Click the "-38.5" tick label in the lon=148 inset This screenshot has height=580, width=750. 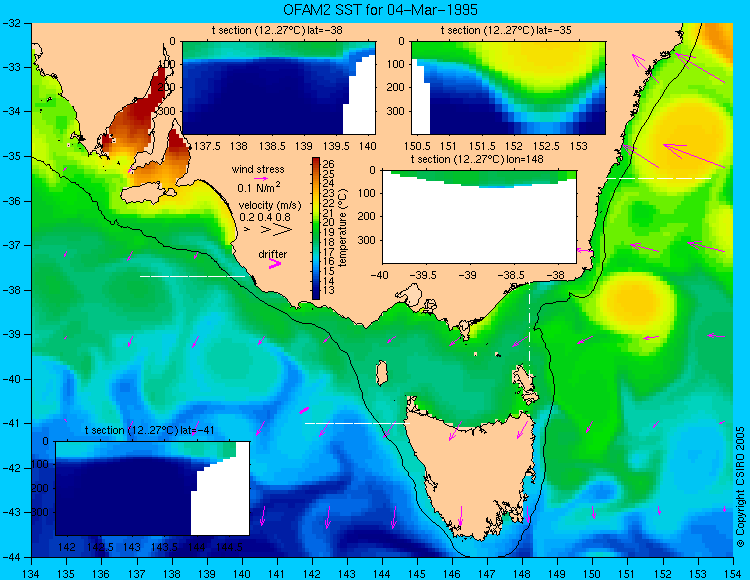click(x=511, y=275)
